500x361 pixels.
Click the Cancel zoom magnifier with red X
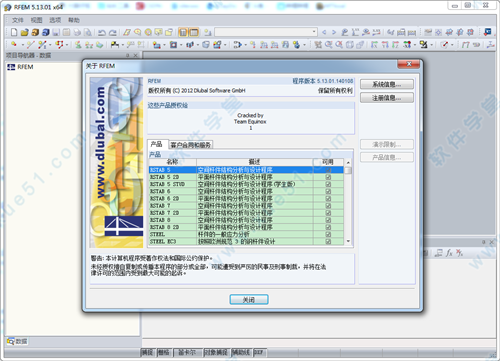tap(339, 44)
